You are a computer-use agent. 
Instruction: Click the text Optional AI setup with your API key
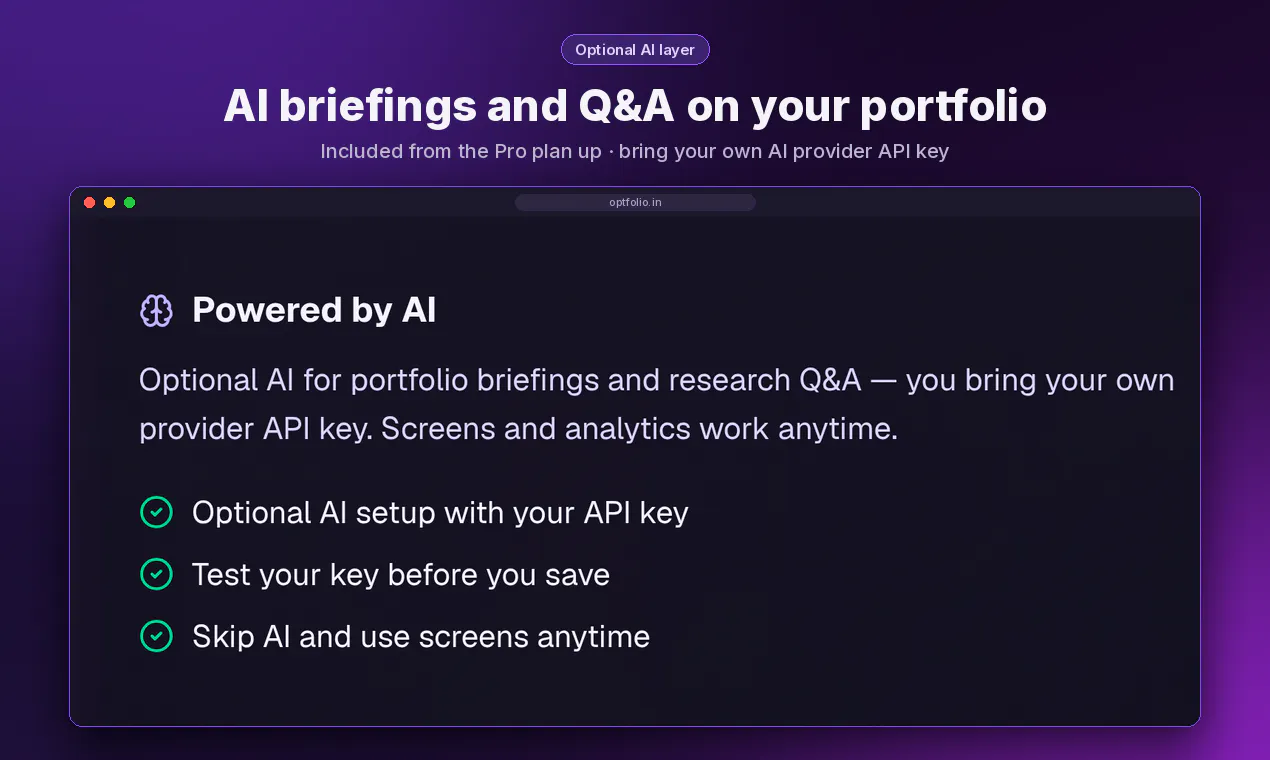[440, 513]
